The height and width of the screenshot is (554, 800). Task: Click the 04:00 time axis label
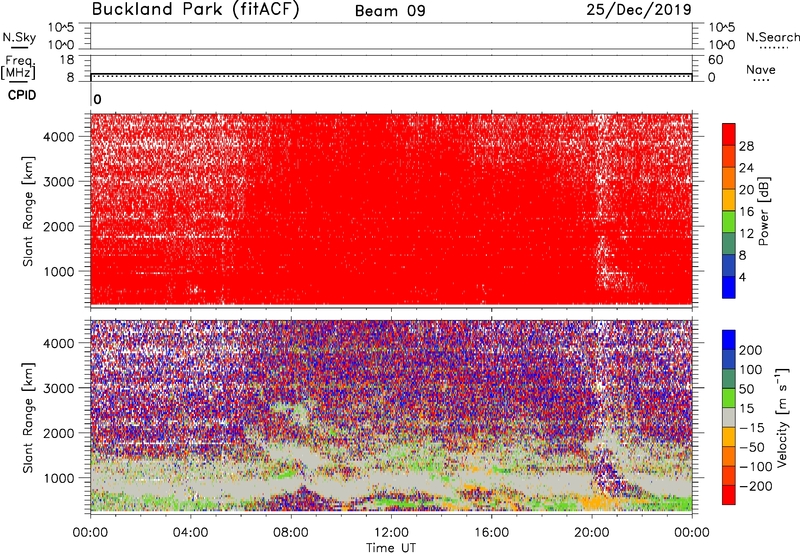pyautogui.click(x=190, y=533)
